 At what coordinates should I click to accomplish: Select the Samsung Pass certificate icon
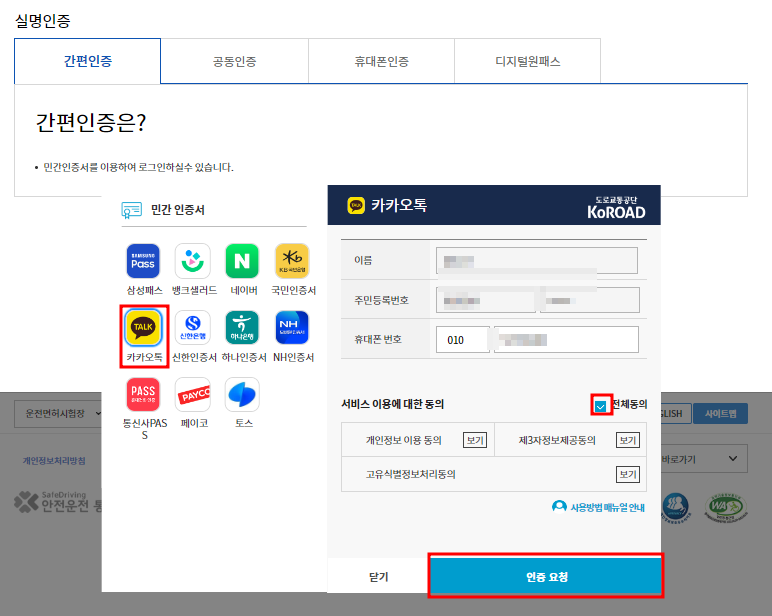[x=143, y=261]
